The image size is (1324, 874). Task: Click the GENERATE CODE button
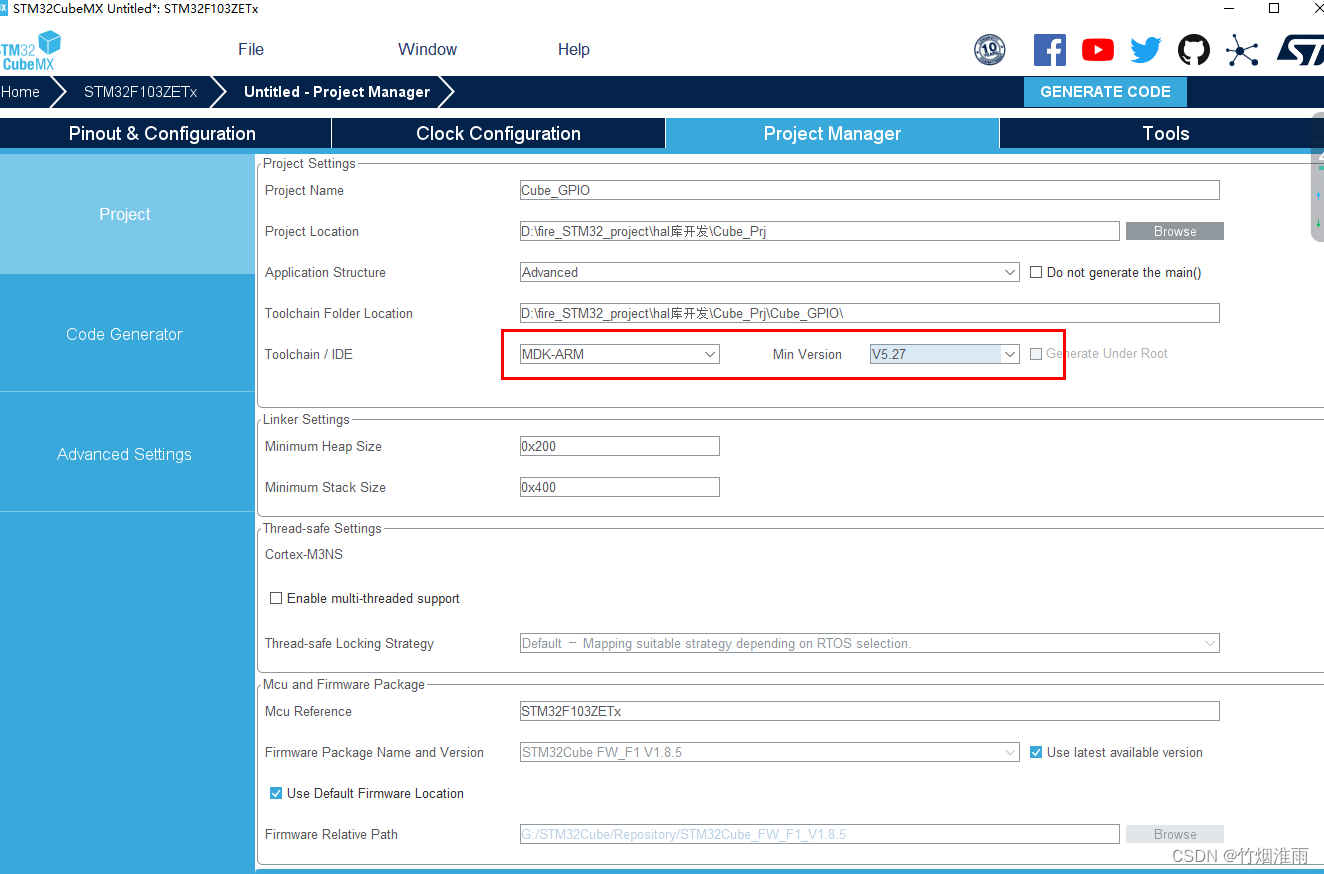coord(1105,91)
